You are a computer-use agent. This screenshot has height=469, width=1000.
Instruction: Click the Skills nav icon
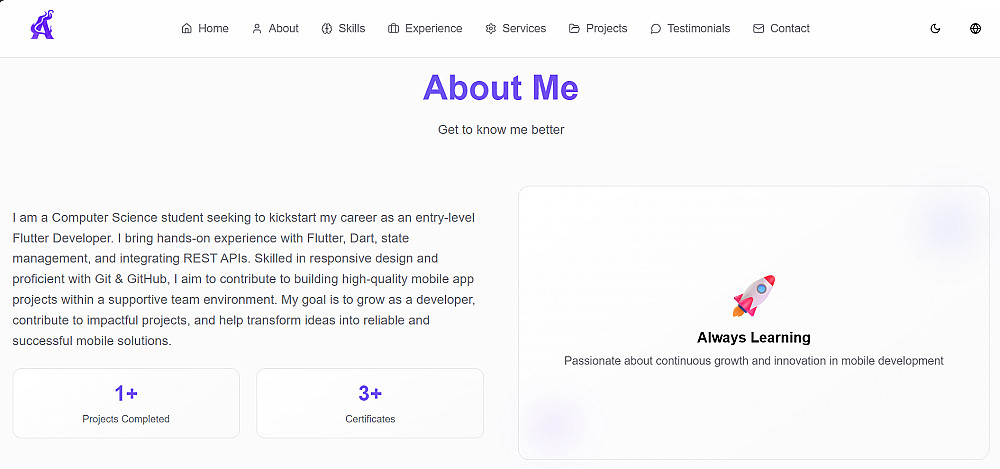[326, 29]
